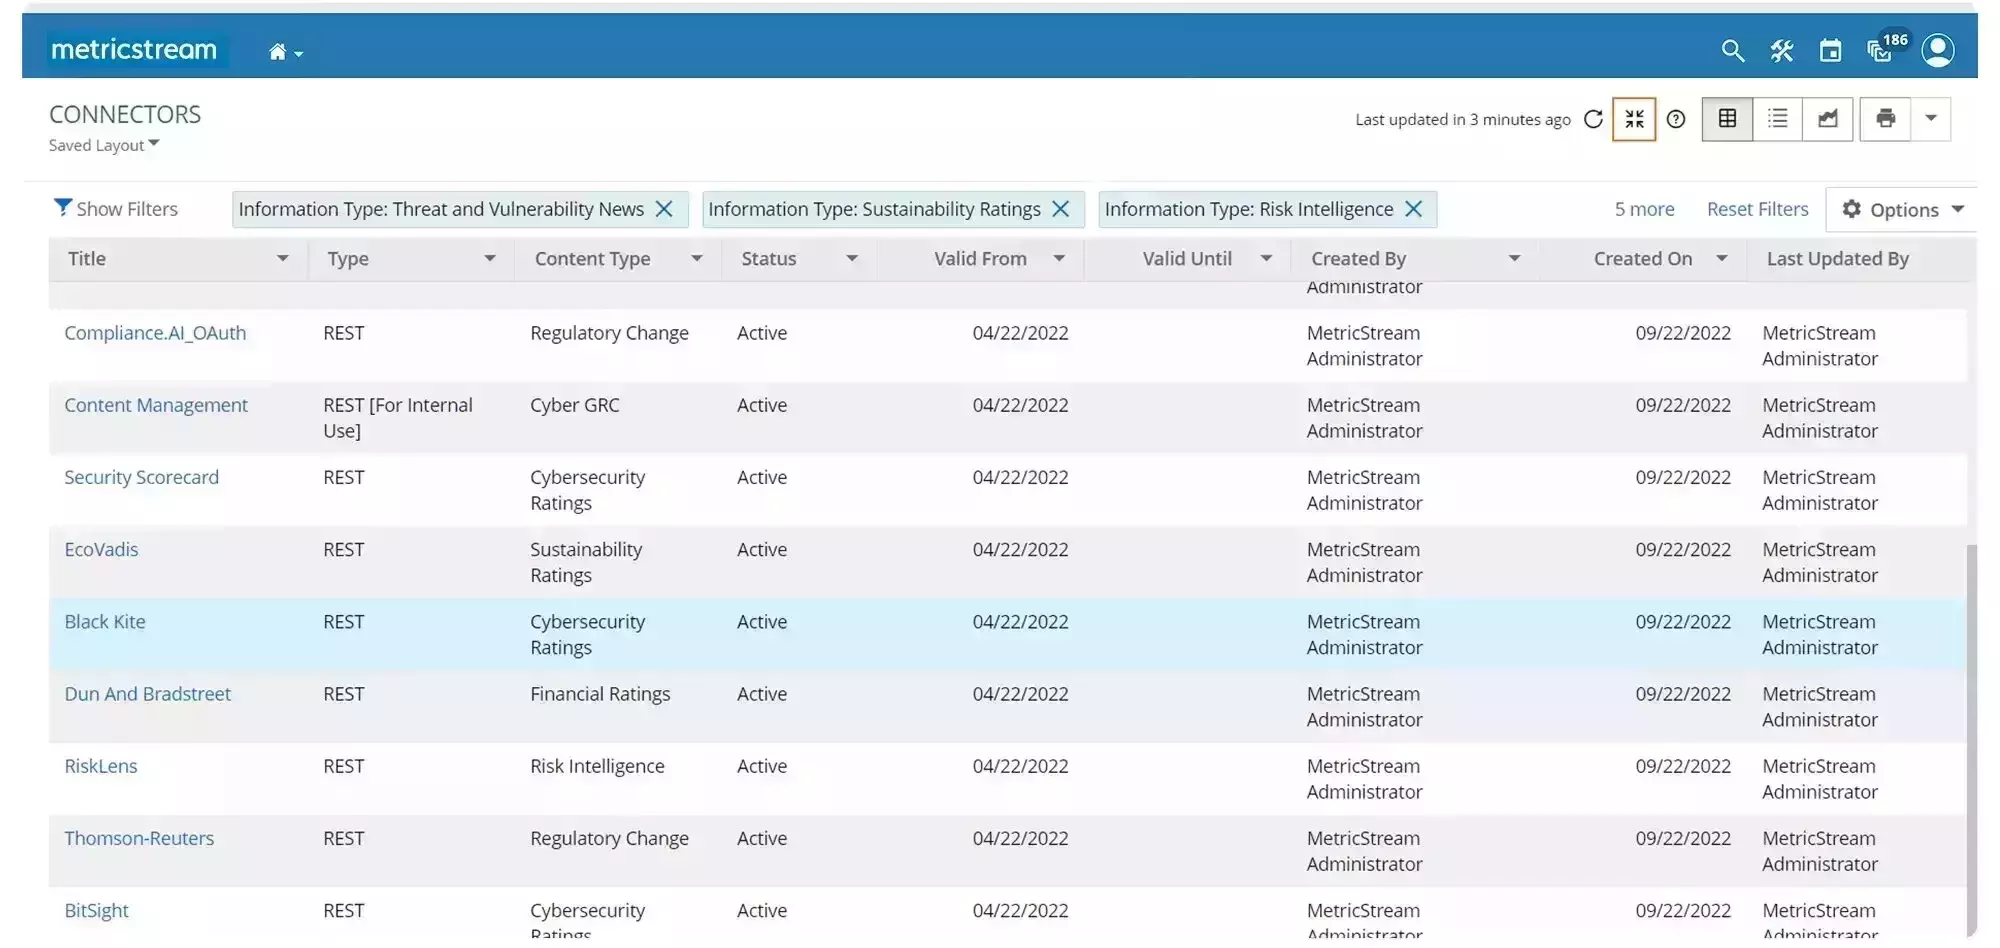This screenshot has width=2000, height=948.
Task: Click the metricstream logo
Action: click(134, 49)
